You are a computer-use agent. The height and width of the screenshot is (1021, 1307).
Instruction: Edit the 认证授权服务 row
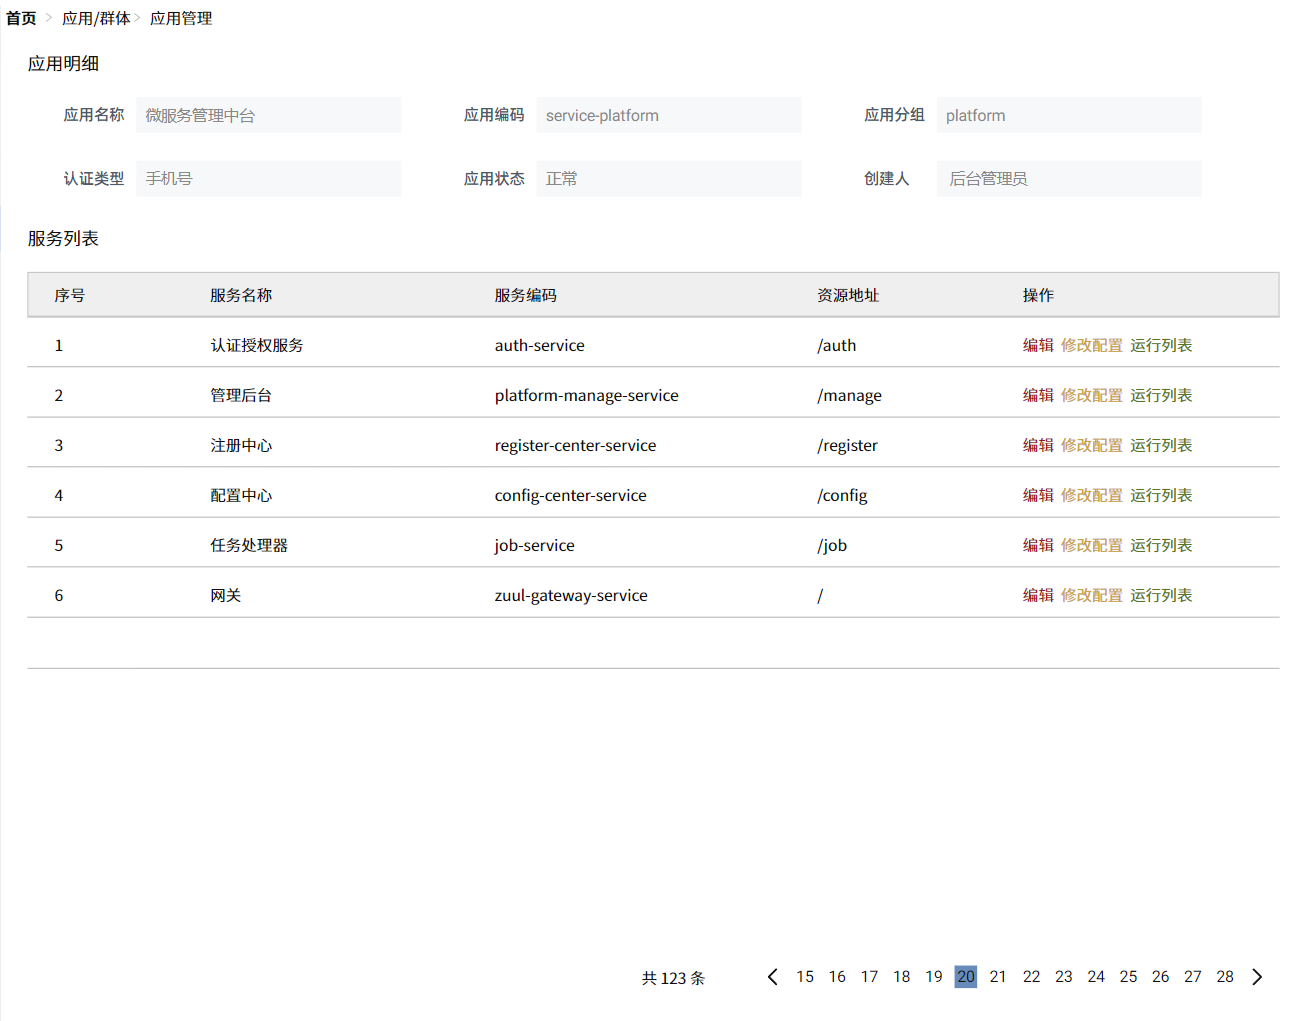(x=1037, y=345)
